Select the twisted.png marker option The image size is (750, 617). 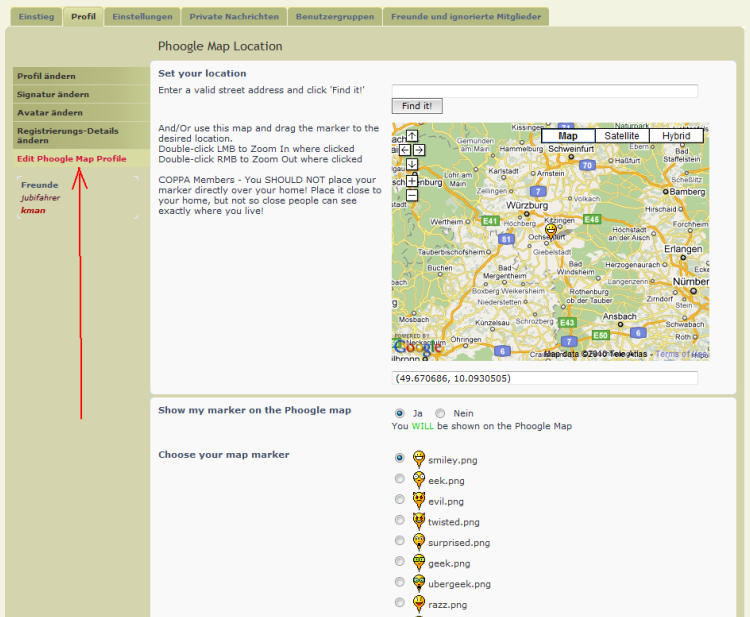tap(400, 520)
